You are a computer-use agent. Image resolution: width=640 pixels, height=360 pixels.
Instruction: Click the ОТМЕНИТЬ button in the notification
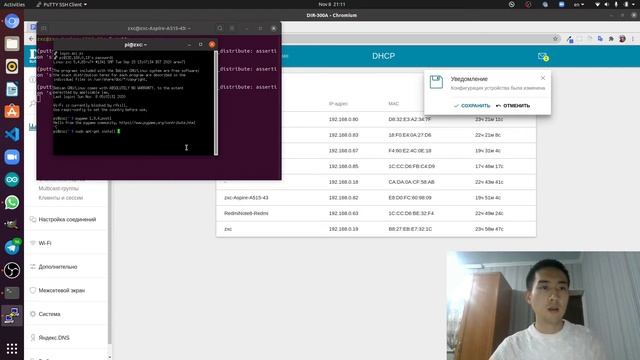(513, 106)
